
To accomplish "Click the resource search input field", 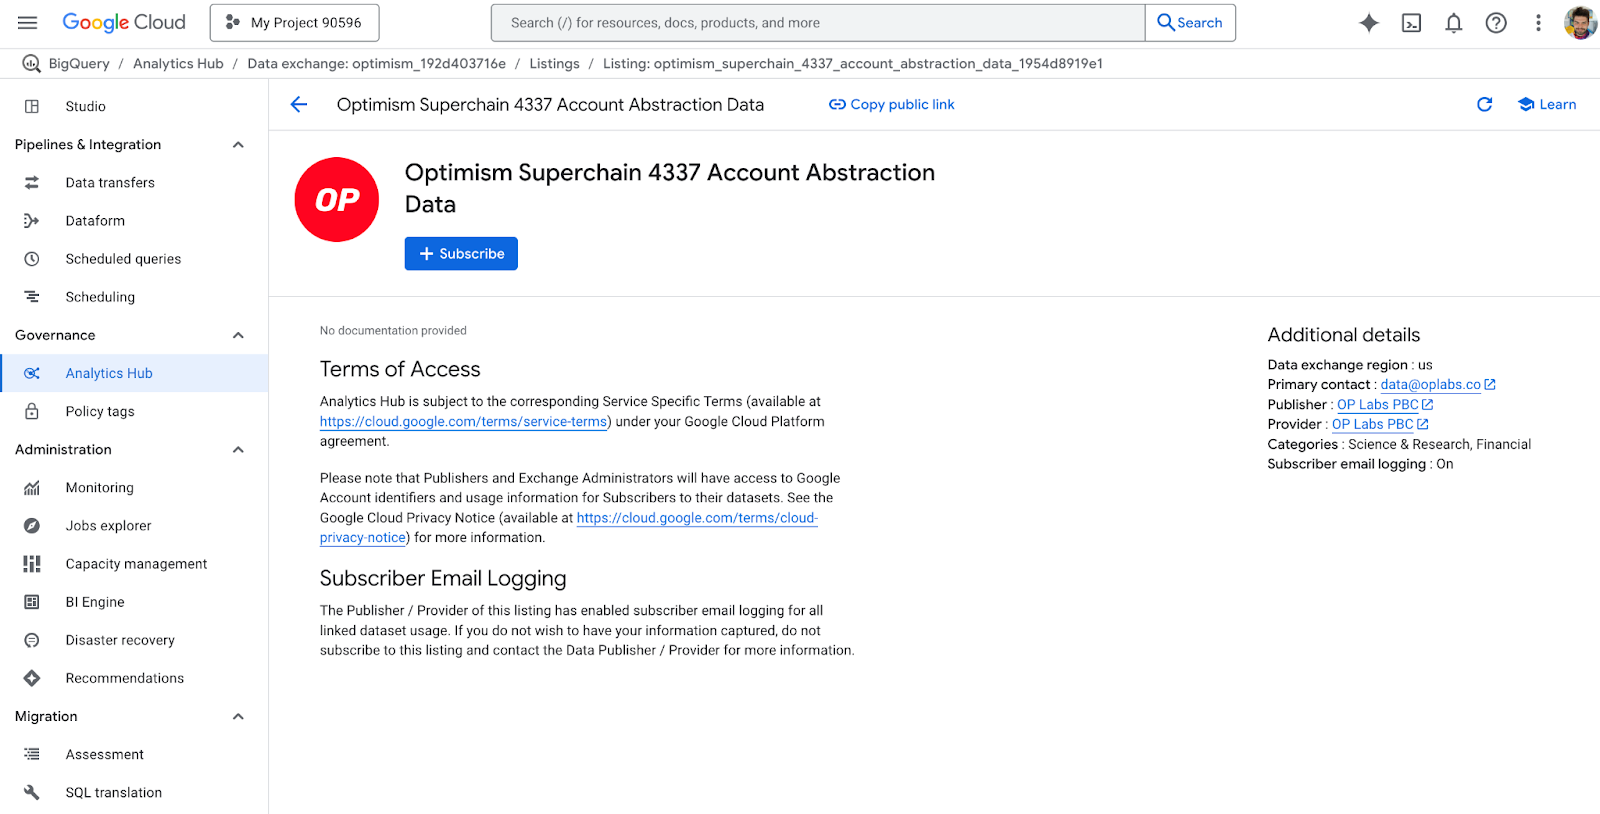I will [x=817, y=22].
